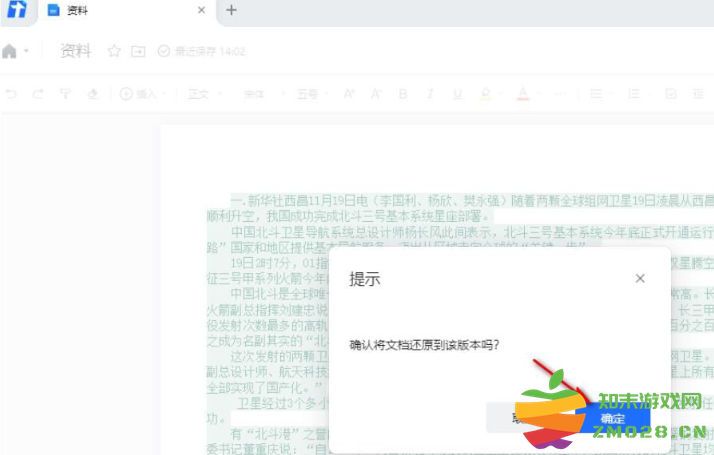Star the document as a favorite
The image size is (714, 455).
pos(114,51)
